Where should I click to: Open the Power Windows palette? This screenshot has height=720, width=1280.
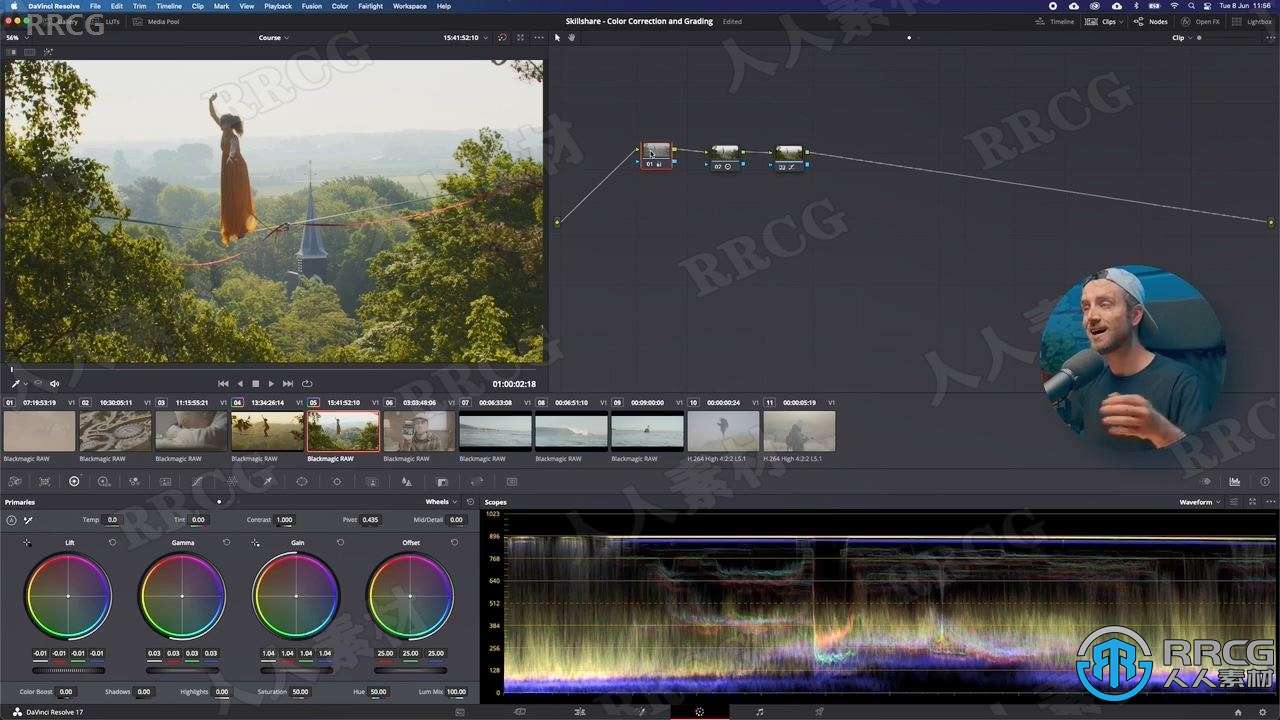[301, 481]
